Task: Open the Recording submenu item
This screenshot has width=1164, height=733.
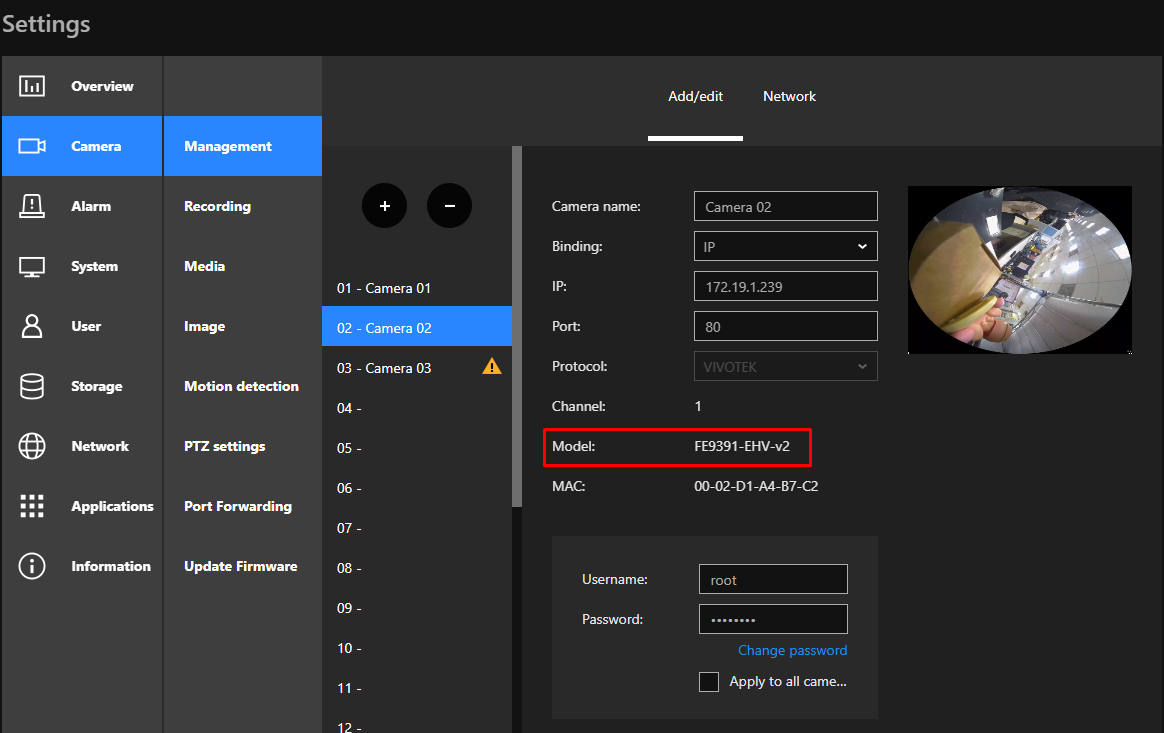Action: 217,206
